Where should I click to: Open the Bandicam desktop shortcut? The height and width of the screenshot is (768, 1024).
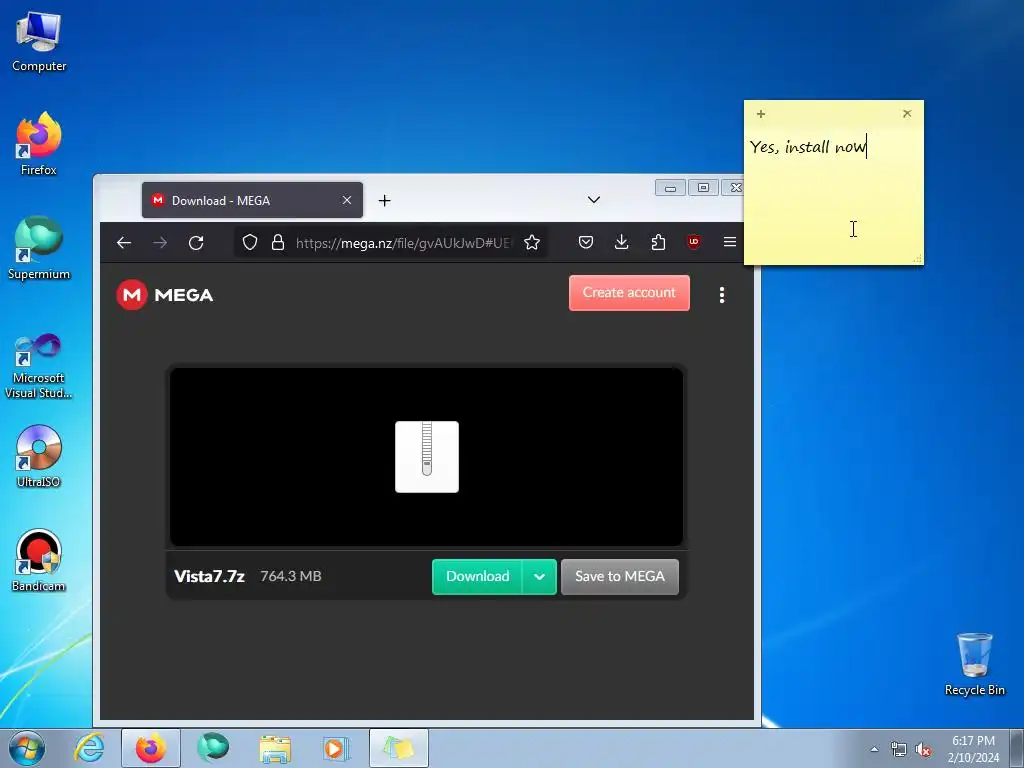coord(39,560)
